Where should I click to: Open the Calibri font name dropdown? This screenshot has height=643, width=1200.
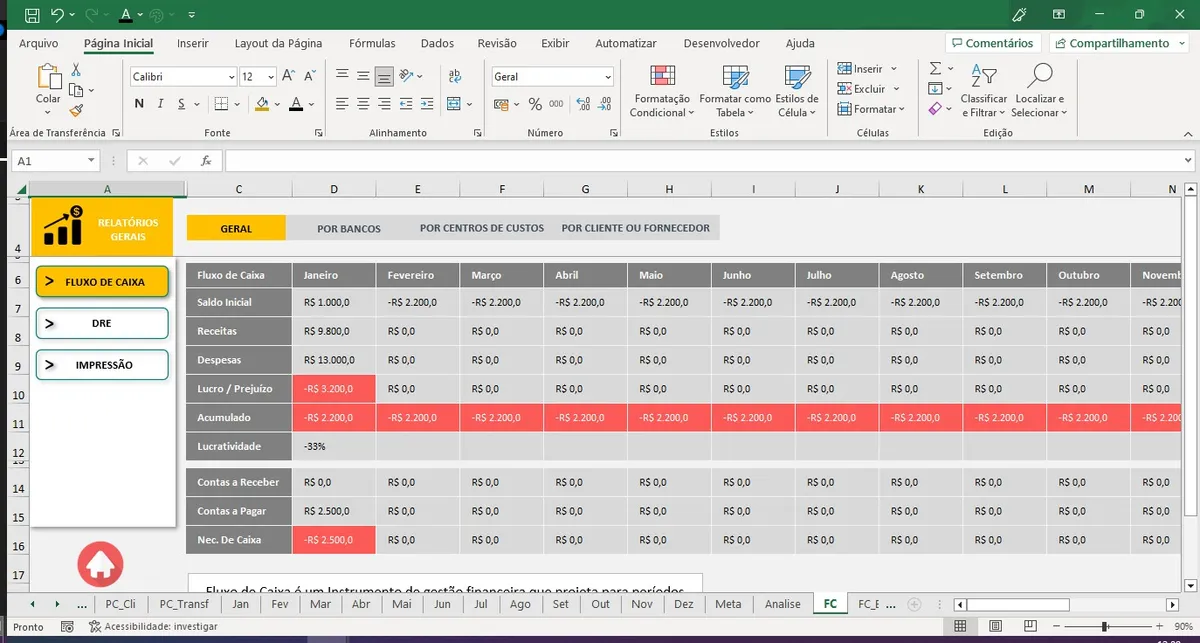pos(231,76)
